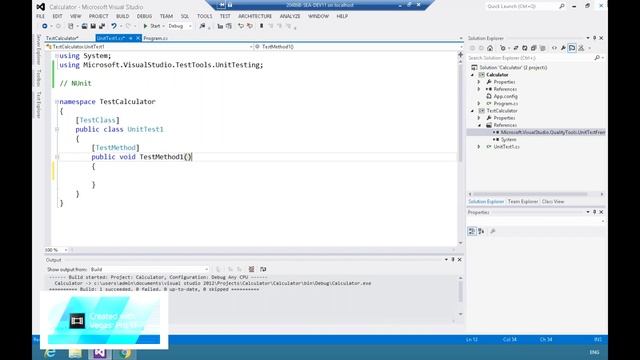Click the Undo toolbar icon
This screenshot has height=360, width=640.
pos(114,26)
